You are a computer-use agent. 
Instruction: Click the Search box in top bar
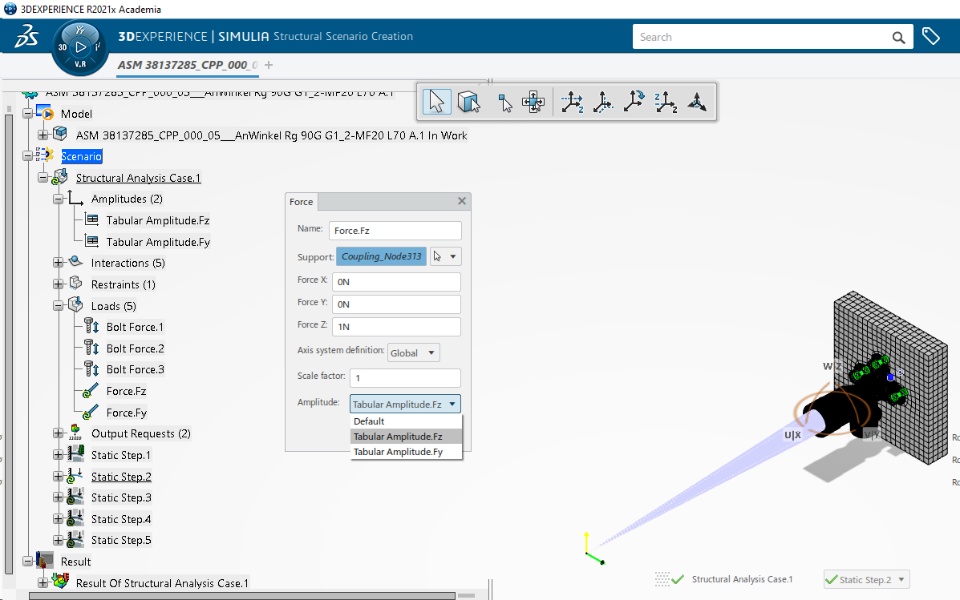coord(762,37)
